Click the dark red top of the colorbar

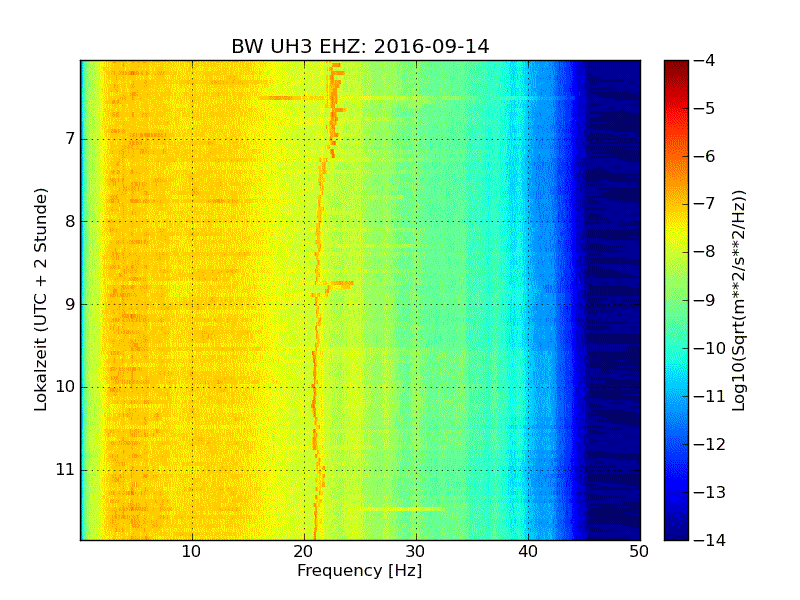(x=676, y=66)
